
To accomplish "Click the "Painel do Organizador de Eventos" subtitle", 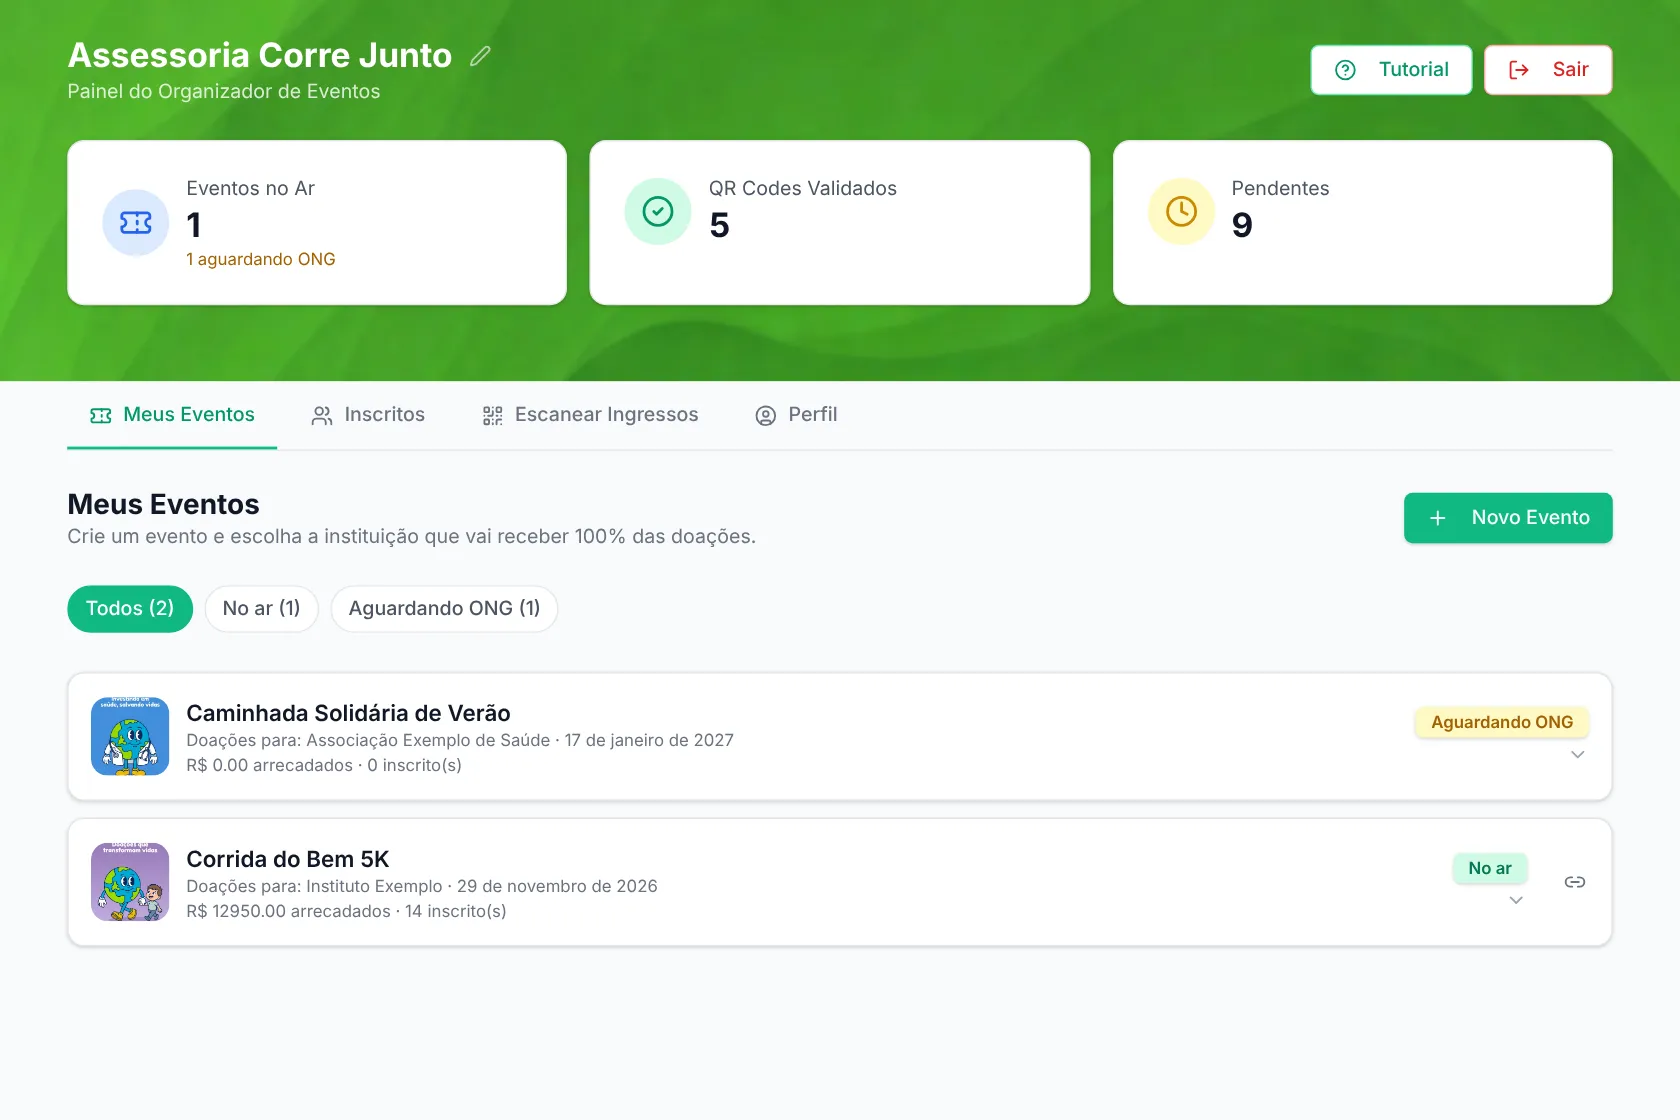I will [224, 92].
